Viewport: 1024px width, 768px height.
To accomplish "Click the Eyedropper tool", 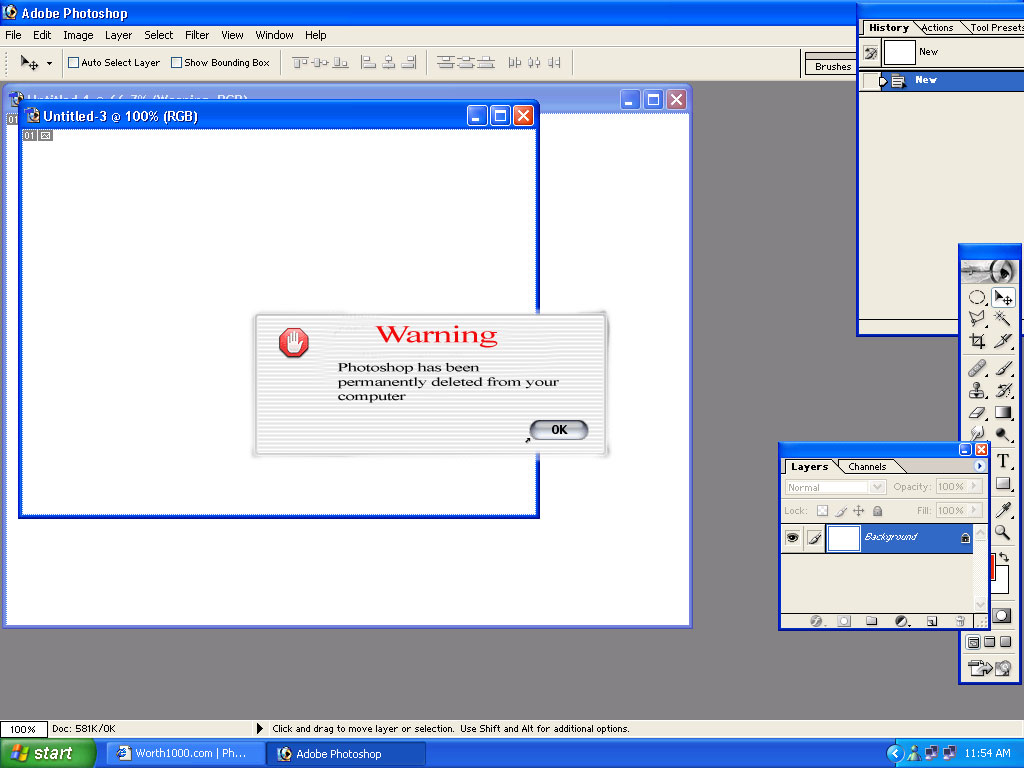I will pos(1003,510).
